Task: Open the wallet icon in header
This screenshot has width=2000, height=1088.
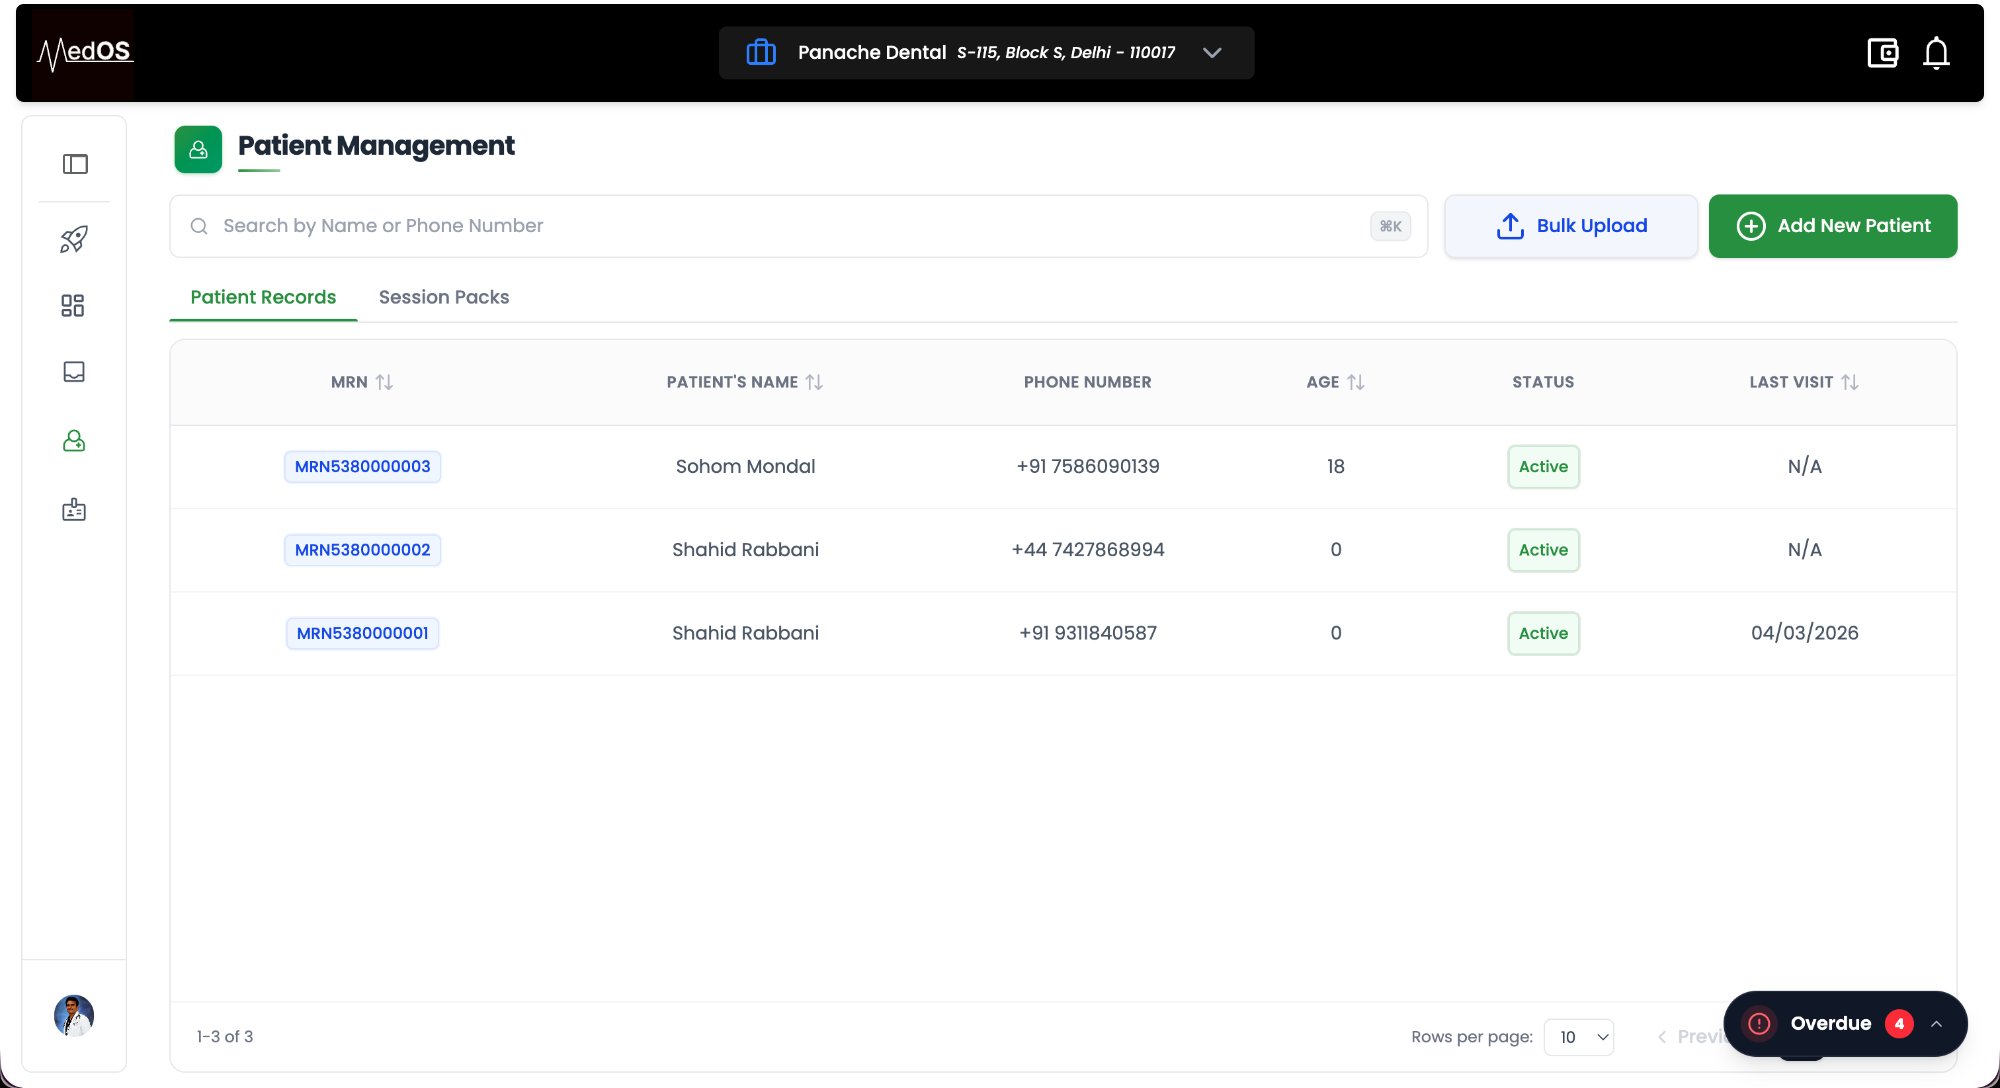Action: (x=1882, y=53)
